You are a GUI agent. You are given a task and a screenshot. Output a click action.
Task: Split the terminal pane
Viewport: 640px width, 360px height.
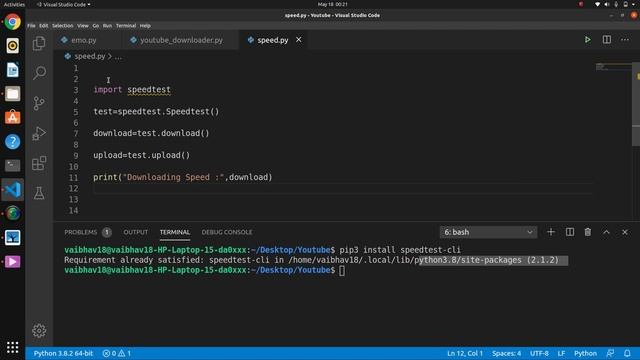pos(570,232)
